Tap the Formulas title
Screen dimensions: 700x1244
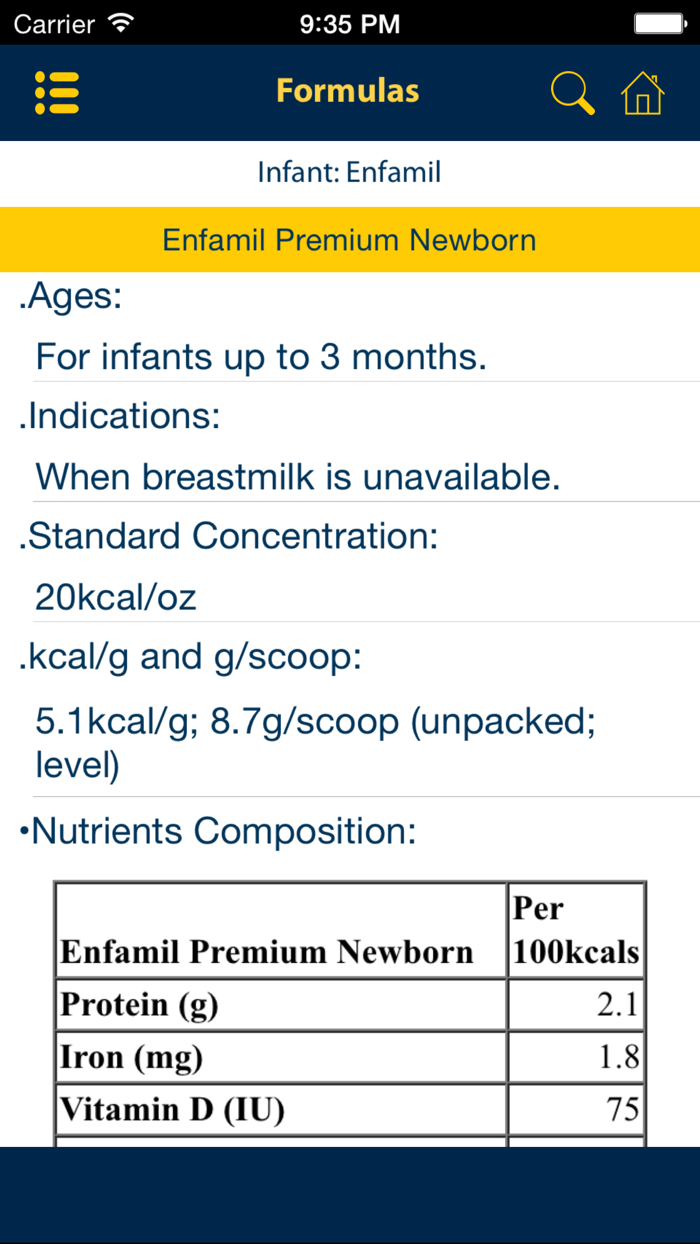pos(348,91)
